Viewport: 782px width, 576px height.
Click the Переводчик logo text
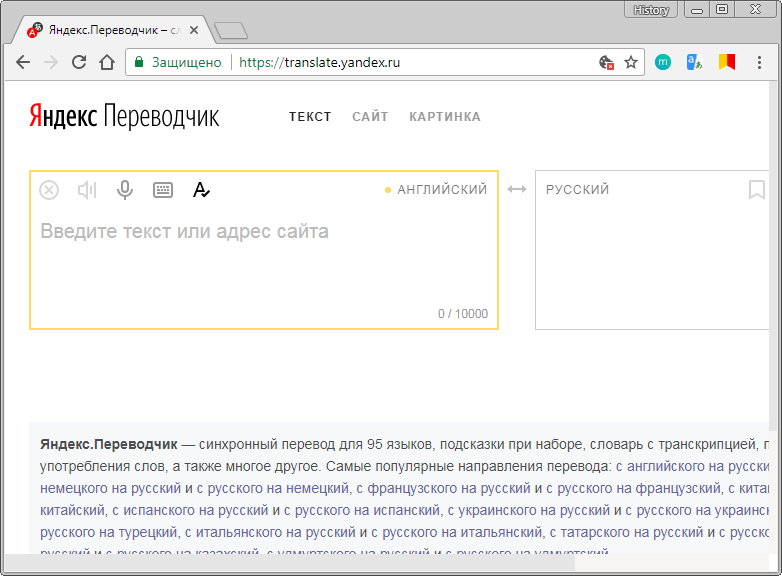[x=161, y=116]
